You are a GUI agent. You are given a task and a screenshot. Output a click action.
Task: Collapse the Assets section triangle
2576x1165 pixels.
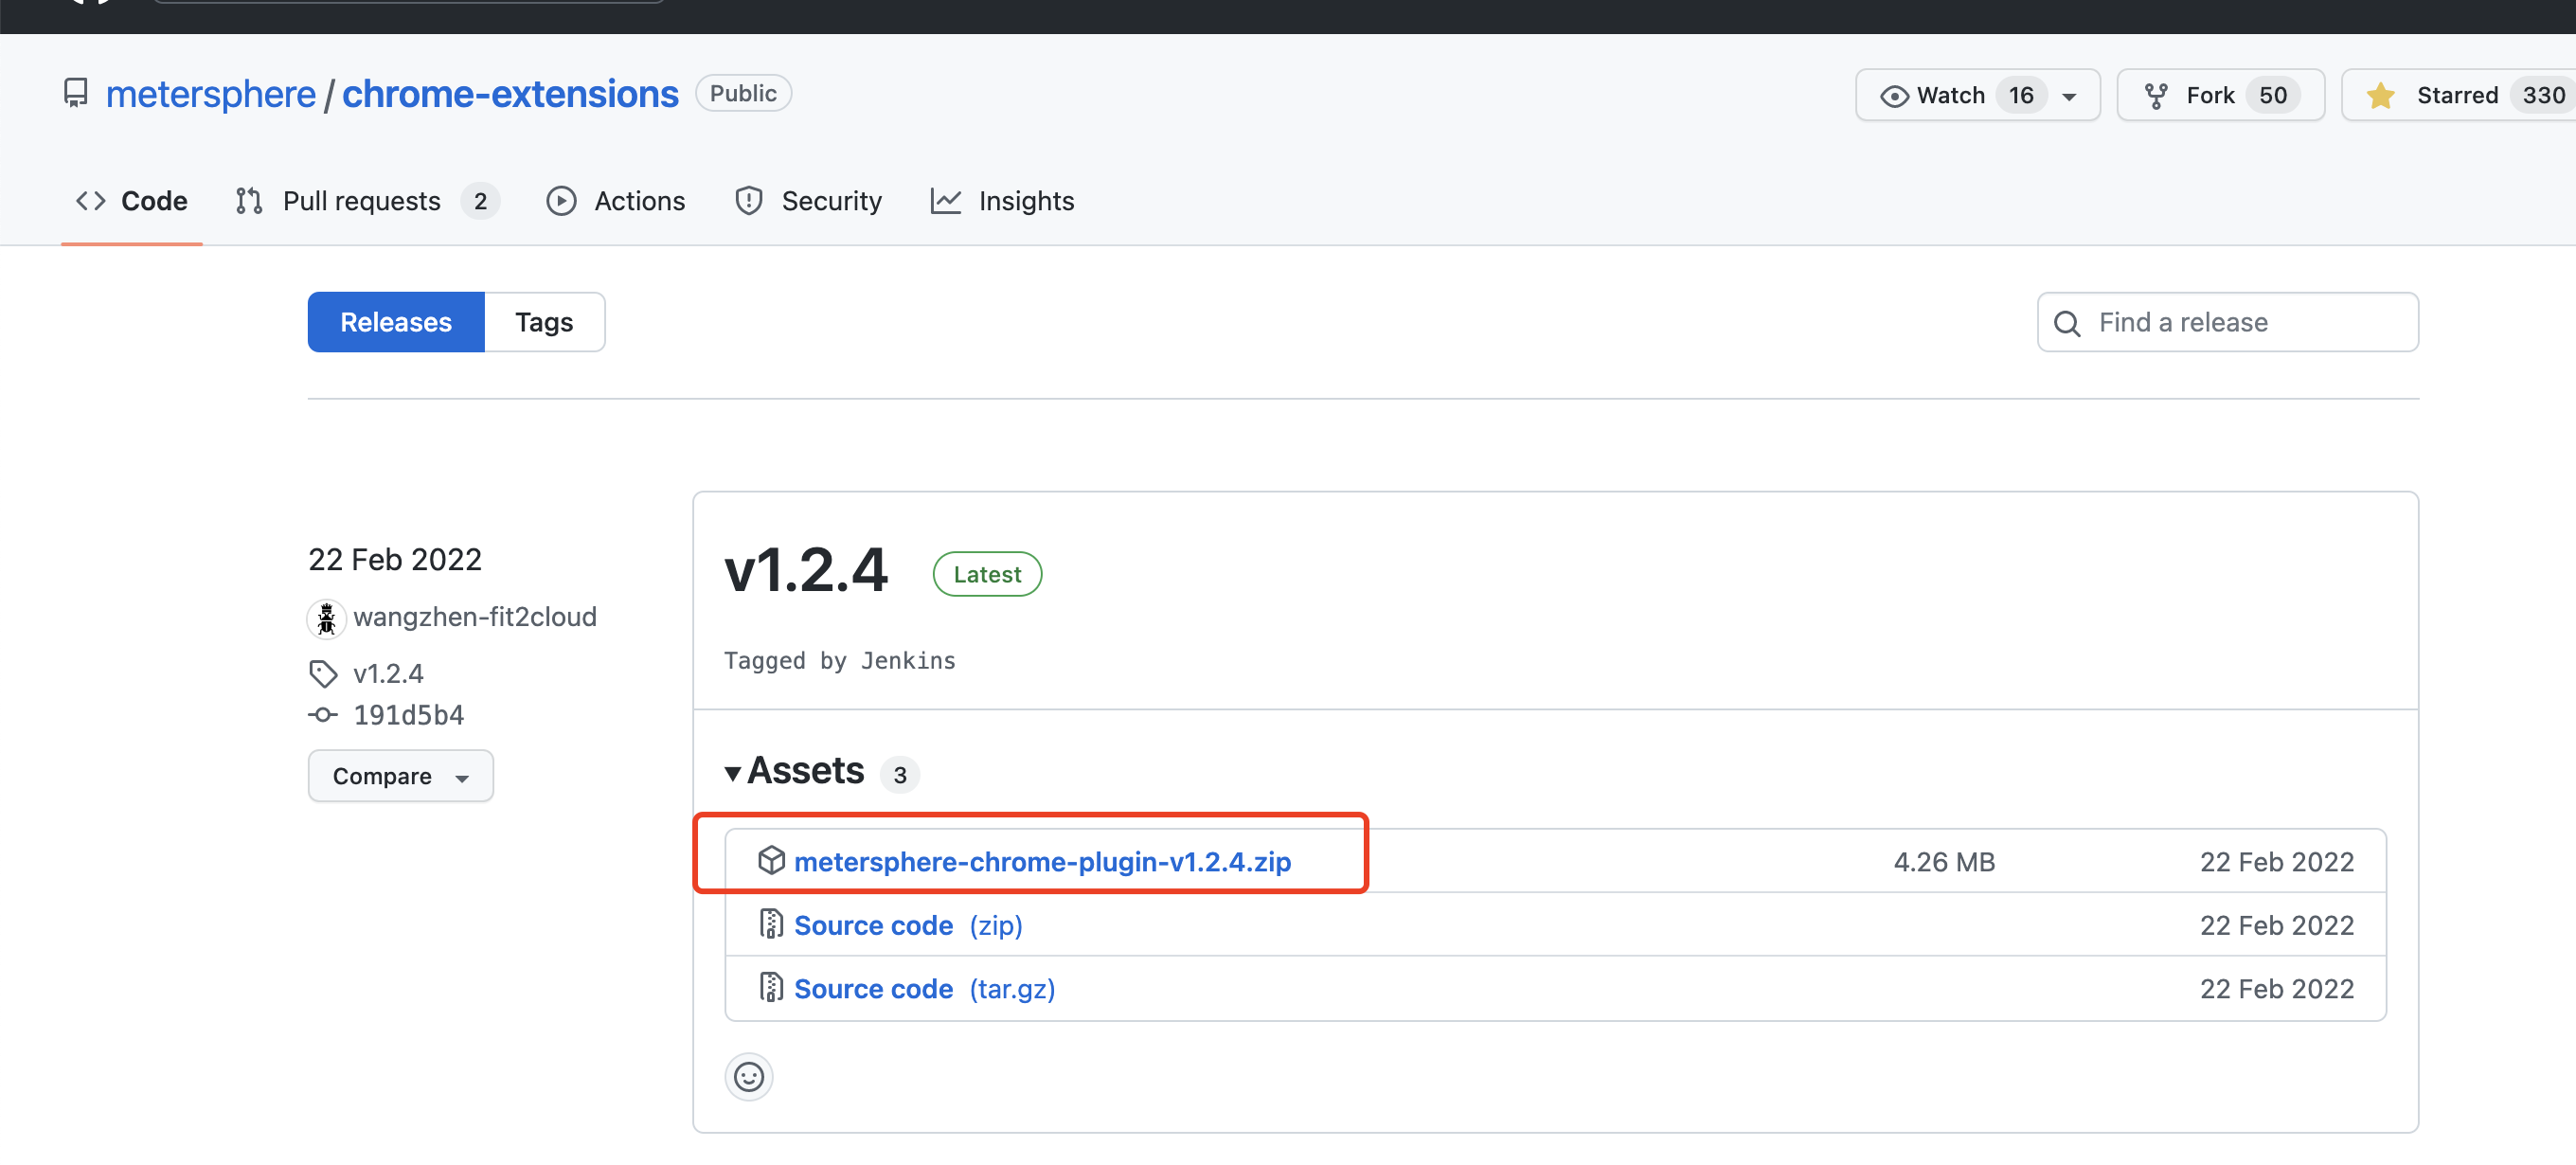(733, 772)
